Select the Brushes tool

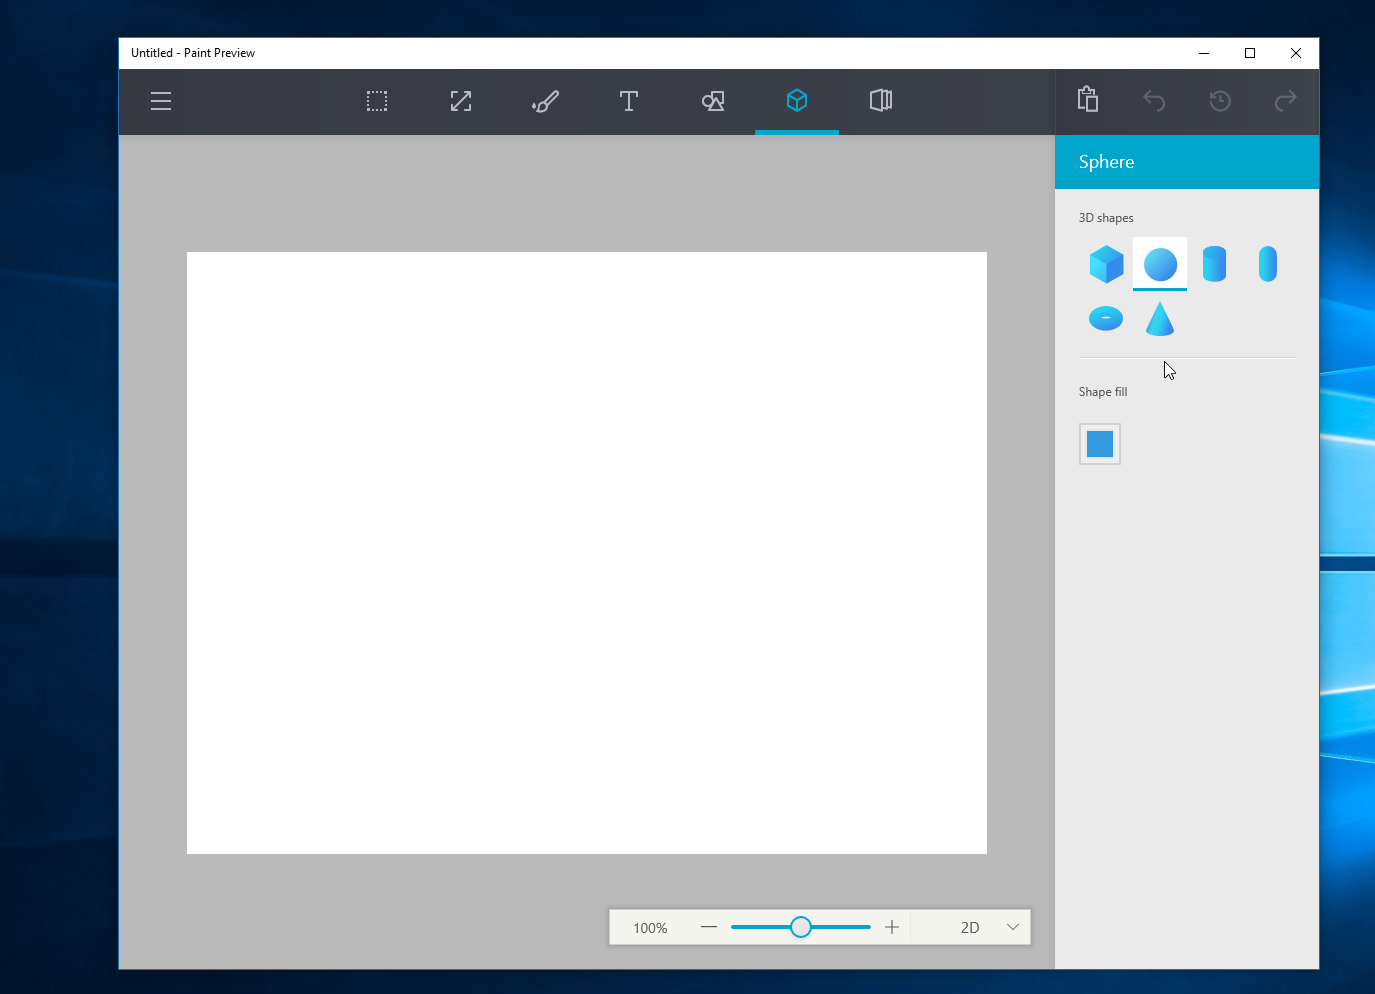[x=545, y=101]
